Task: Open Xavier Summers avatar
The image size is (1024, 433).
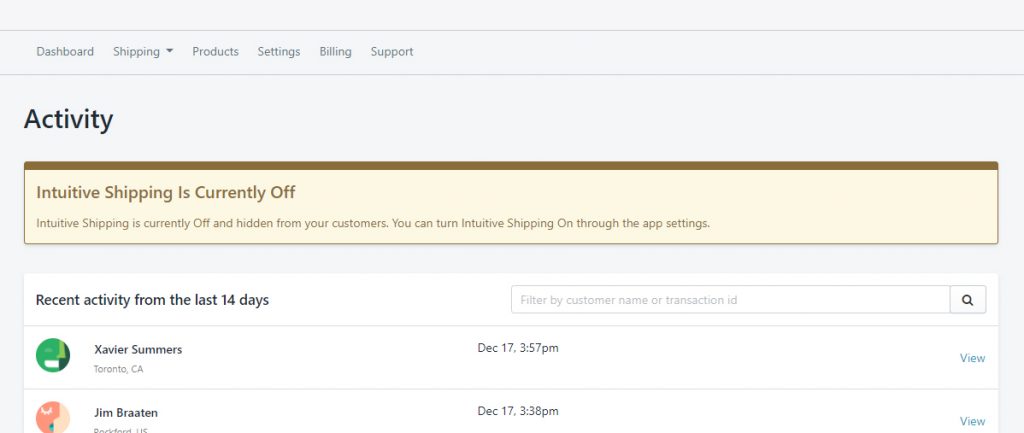Action: (x=53, y=355)
